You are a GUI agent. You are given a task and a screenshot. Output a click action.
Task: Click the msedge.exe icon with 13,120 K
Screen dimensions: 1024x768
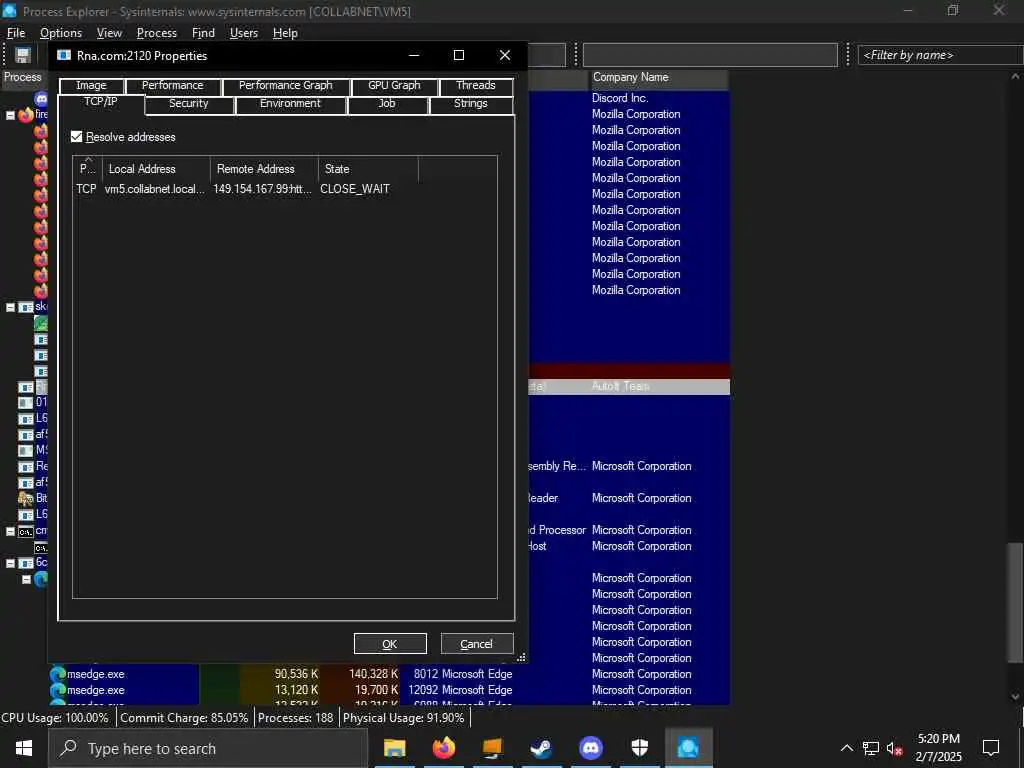click(x=58, y=690)
